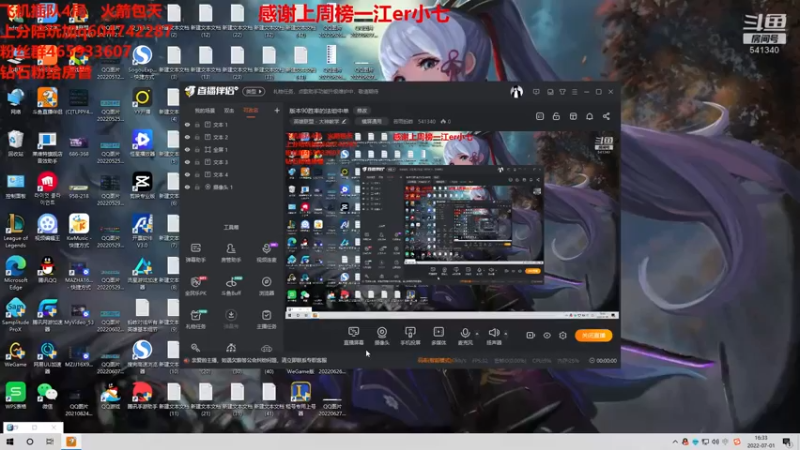Image resolution: width=800 pixels, height=450 pixels.
Task: Select the League of Legends desktop icon
Action: tap(15, 231)
